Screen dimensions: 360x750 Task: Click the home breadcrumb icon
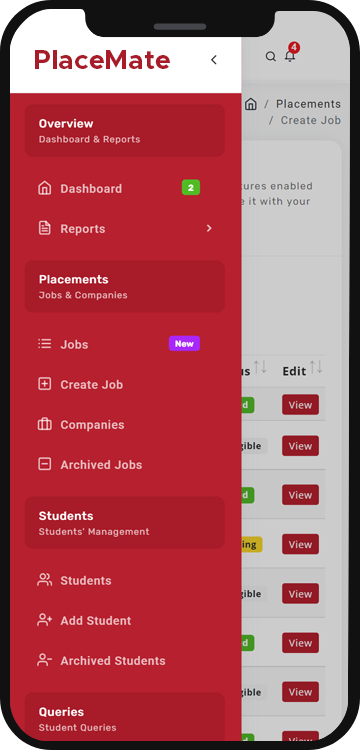coord(251,104)
